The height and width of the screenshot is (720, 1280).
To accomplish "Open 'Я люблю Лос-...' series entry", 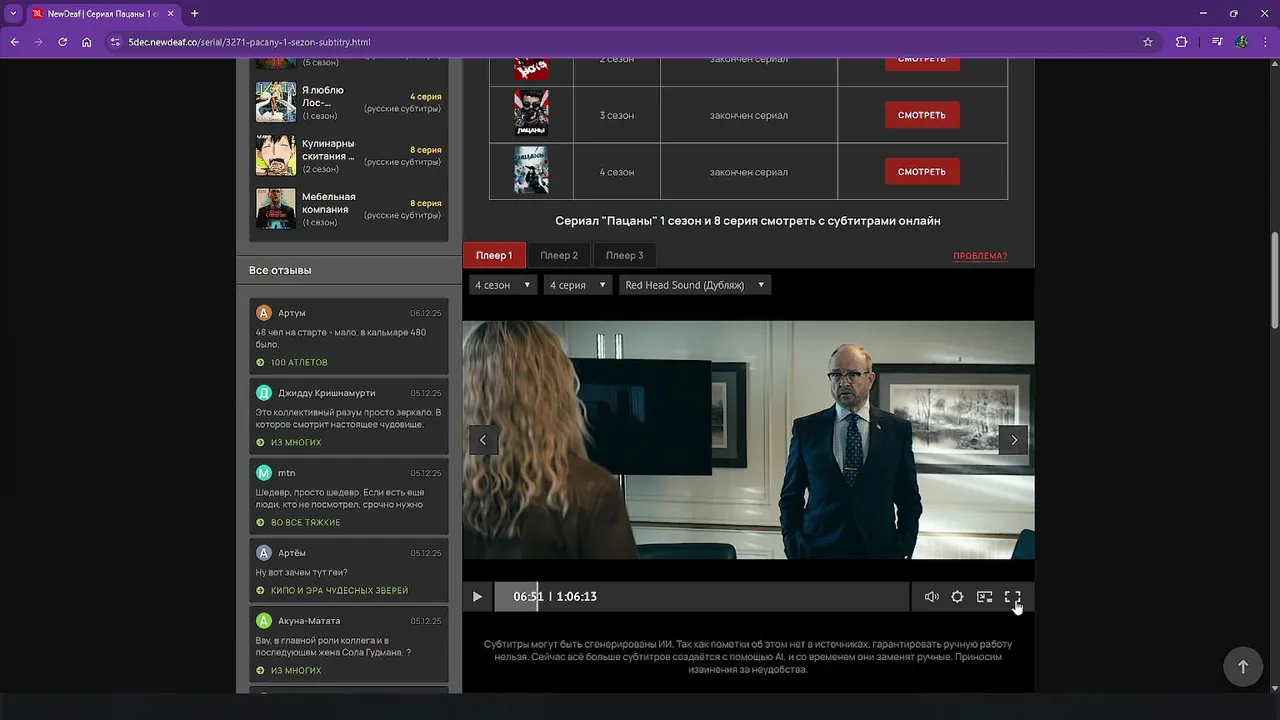I will click(349, 102).
